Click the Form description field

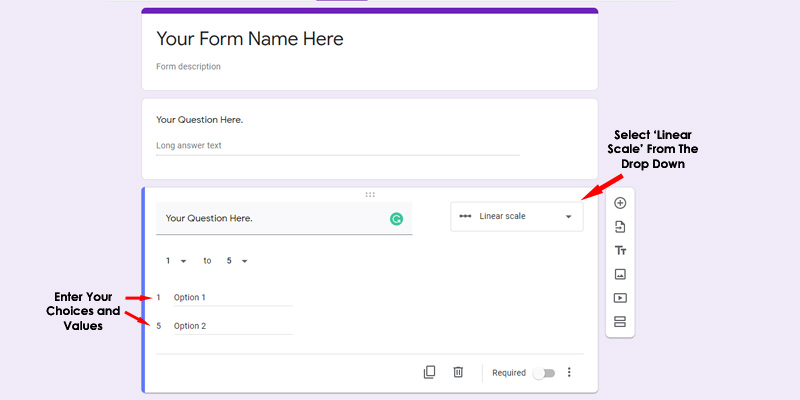point(188,66)
